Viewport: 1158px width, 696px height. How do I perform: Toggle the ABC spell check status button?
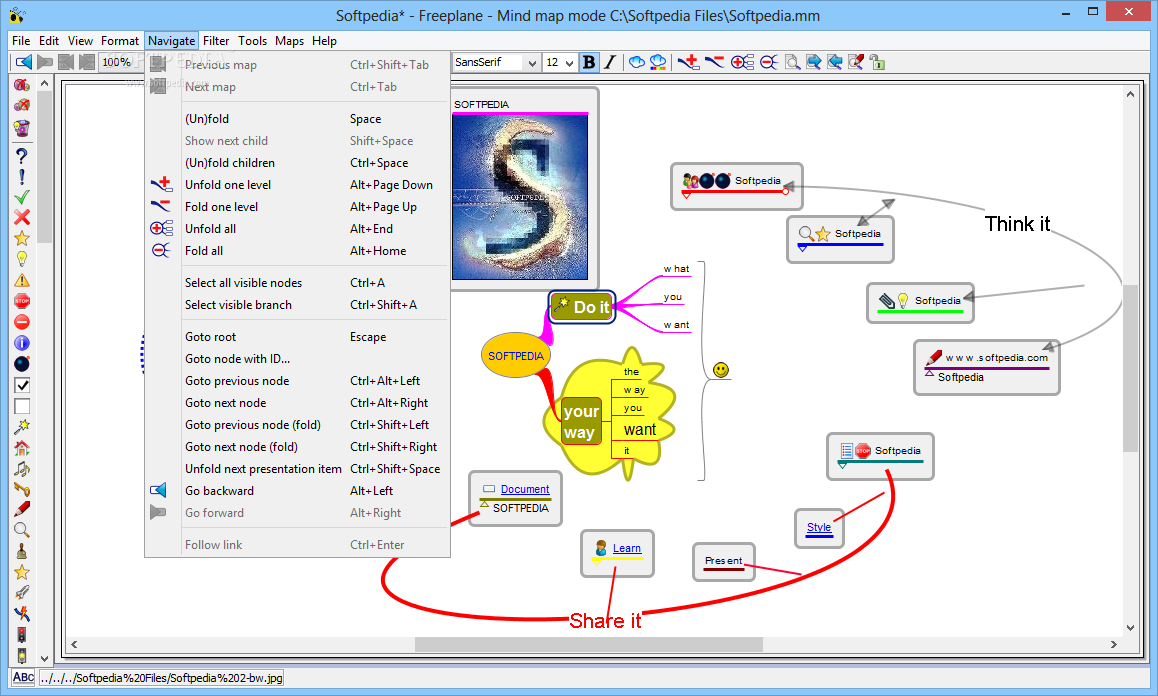tap(23, 678)
